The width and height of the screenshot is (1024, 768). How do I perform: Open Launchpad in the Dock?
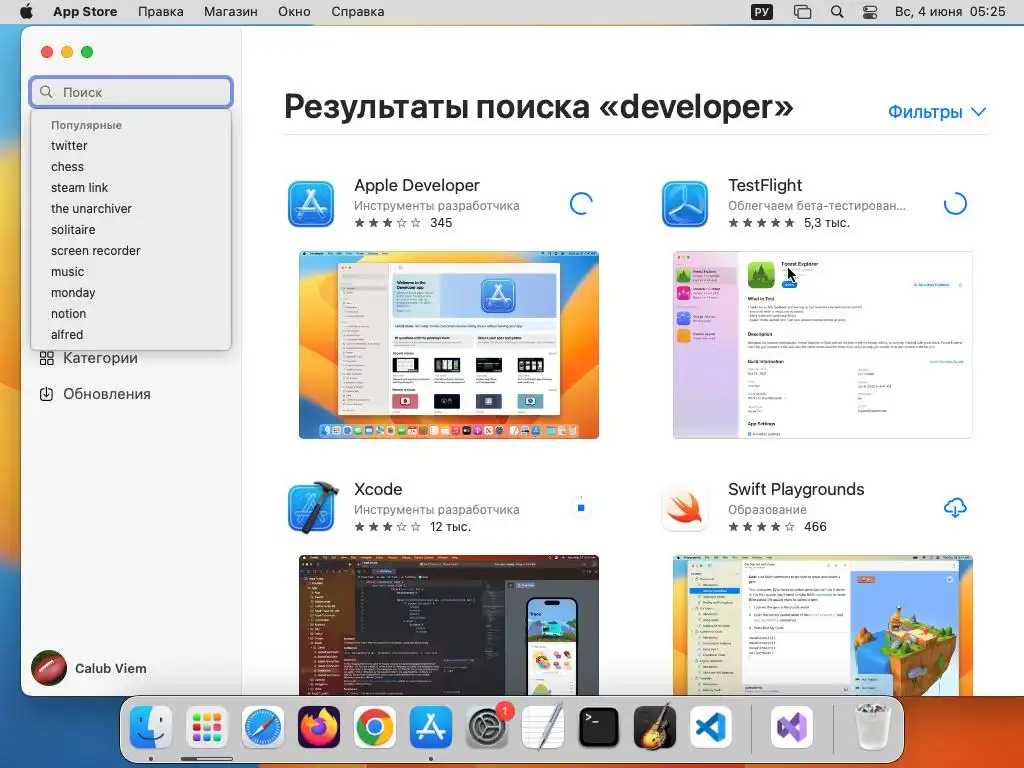point(207,727)
